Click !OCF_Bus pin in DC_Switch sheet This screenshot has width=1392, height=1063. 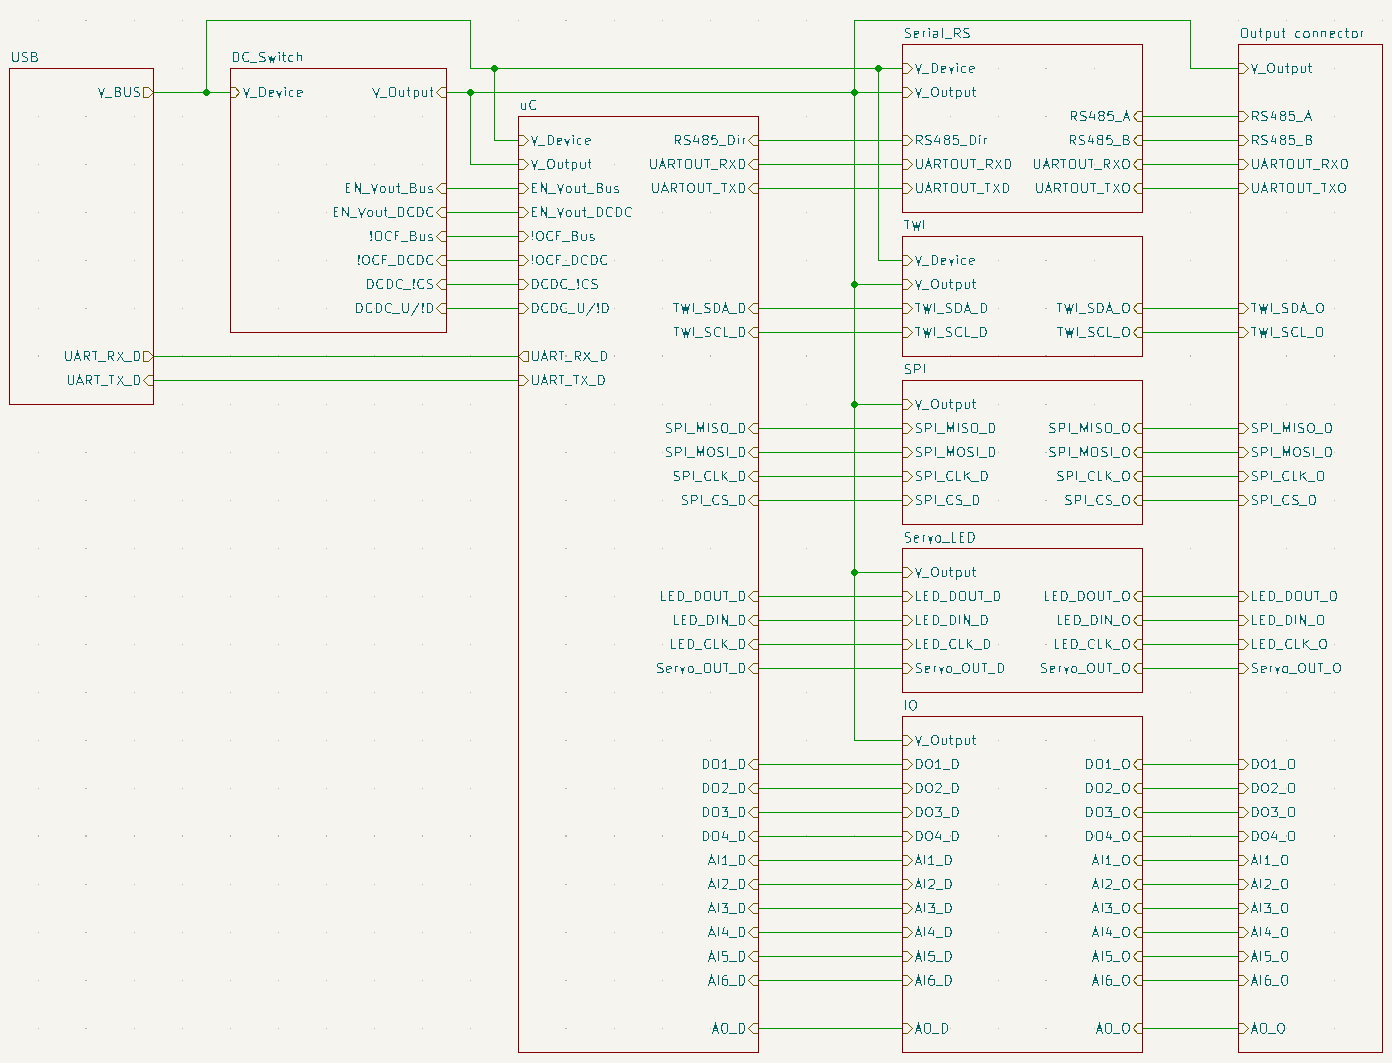(407, 236)
